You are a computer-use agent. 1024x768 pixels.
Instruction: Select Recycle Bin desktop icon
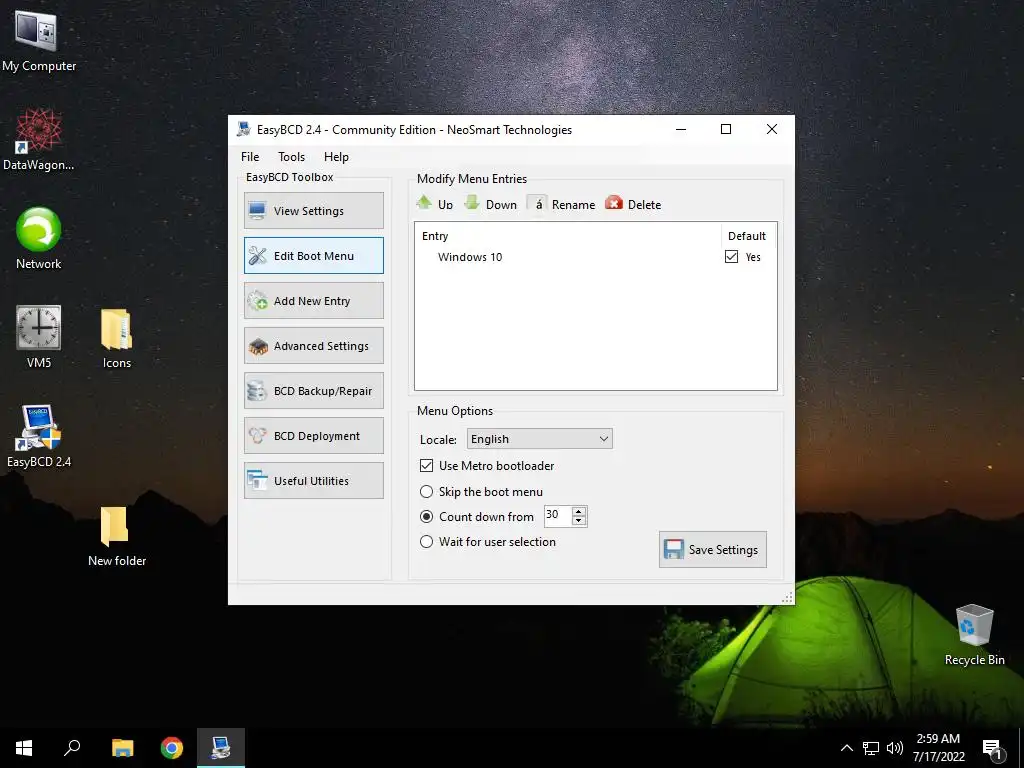click(974, 635)
